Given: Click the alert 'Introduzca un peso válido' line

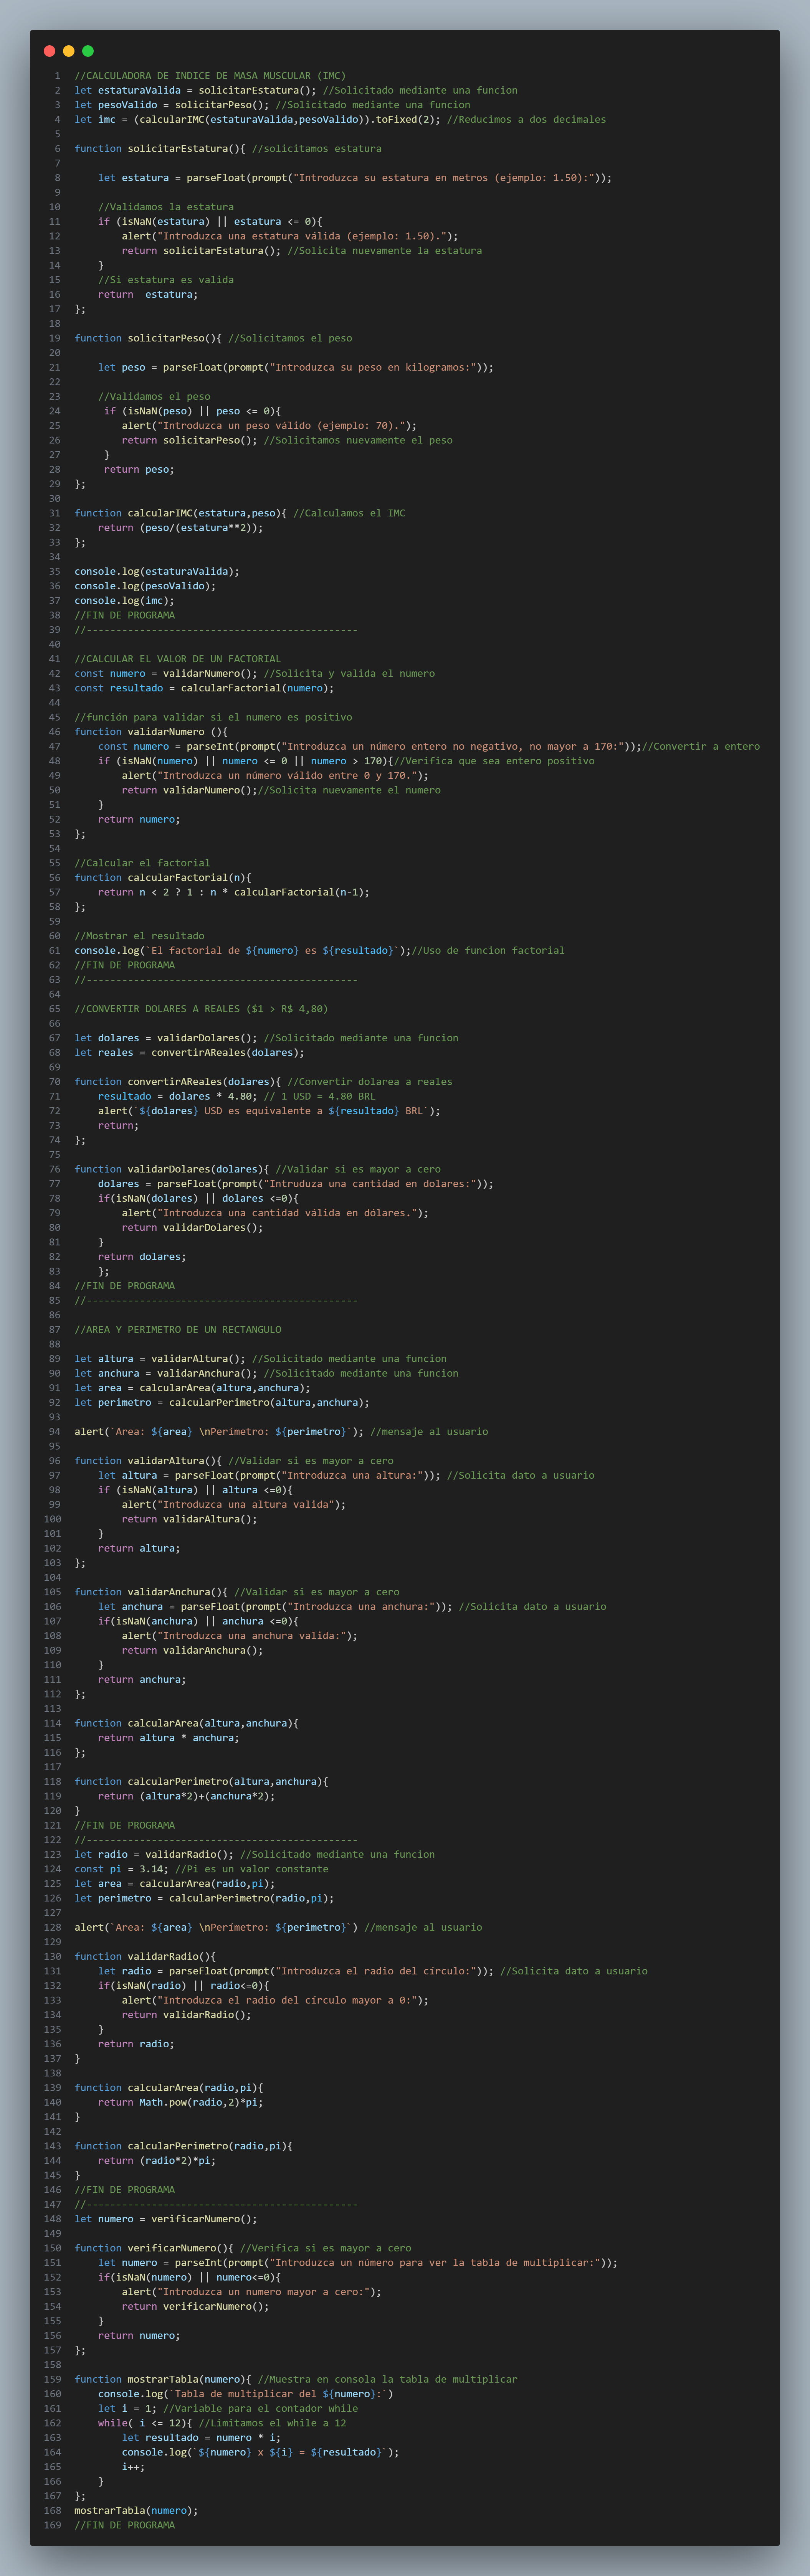Looking at the screenshot, I should (x=269, y=426).
